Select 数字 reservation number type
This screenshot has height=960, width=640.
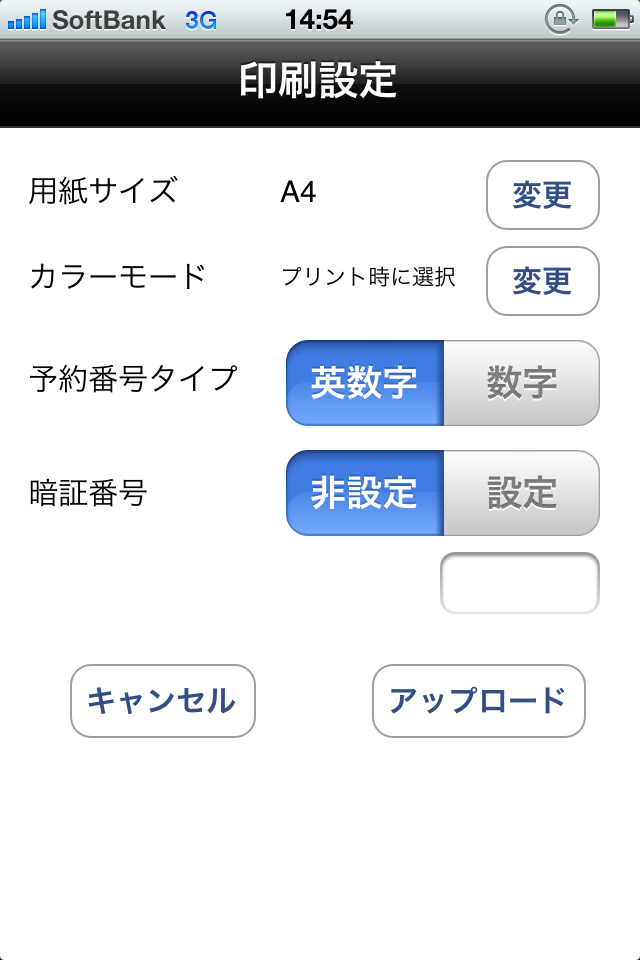click(x=521, y=383)
